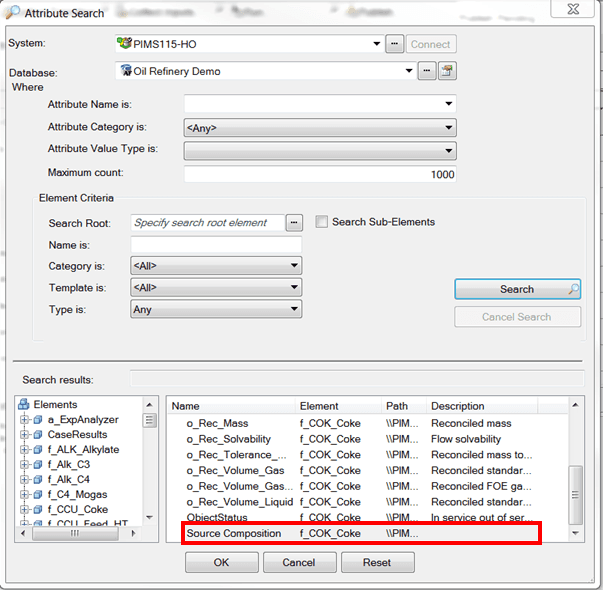The height and width of the screenshot is (590, 603).
Task: Click the elements tree scroll up arrow
Action: click(x=150, y=405)
